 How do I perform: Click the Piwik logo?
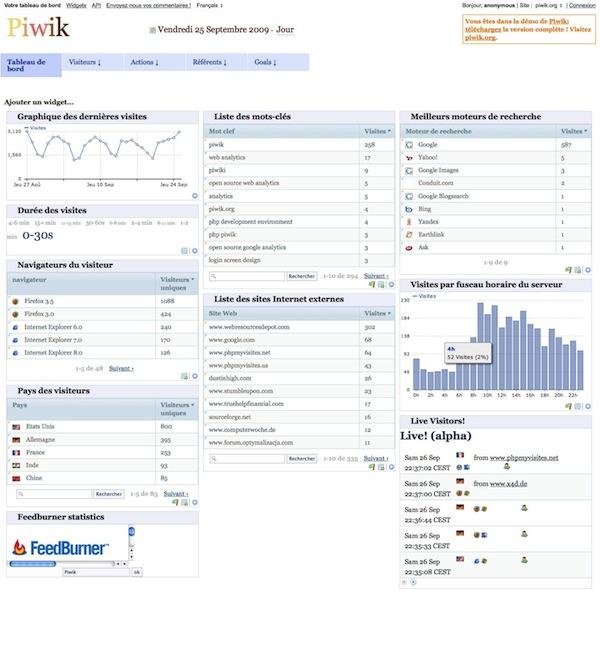click(x=38, y=28)
